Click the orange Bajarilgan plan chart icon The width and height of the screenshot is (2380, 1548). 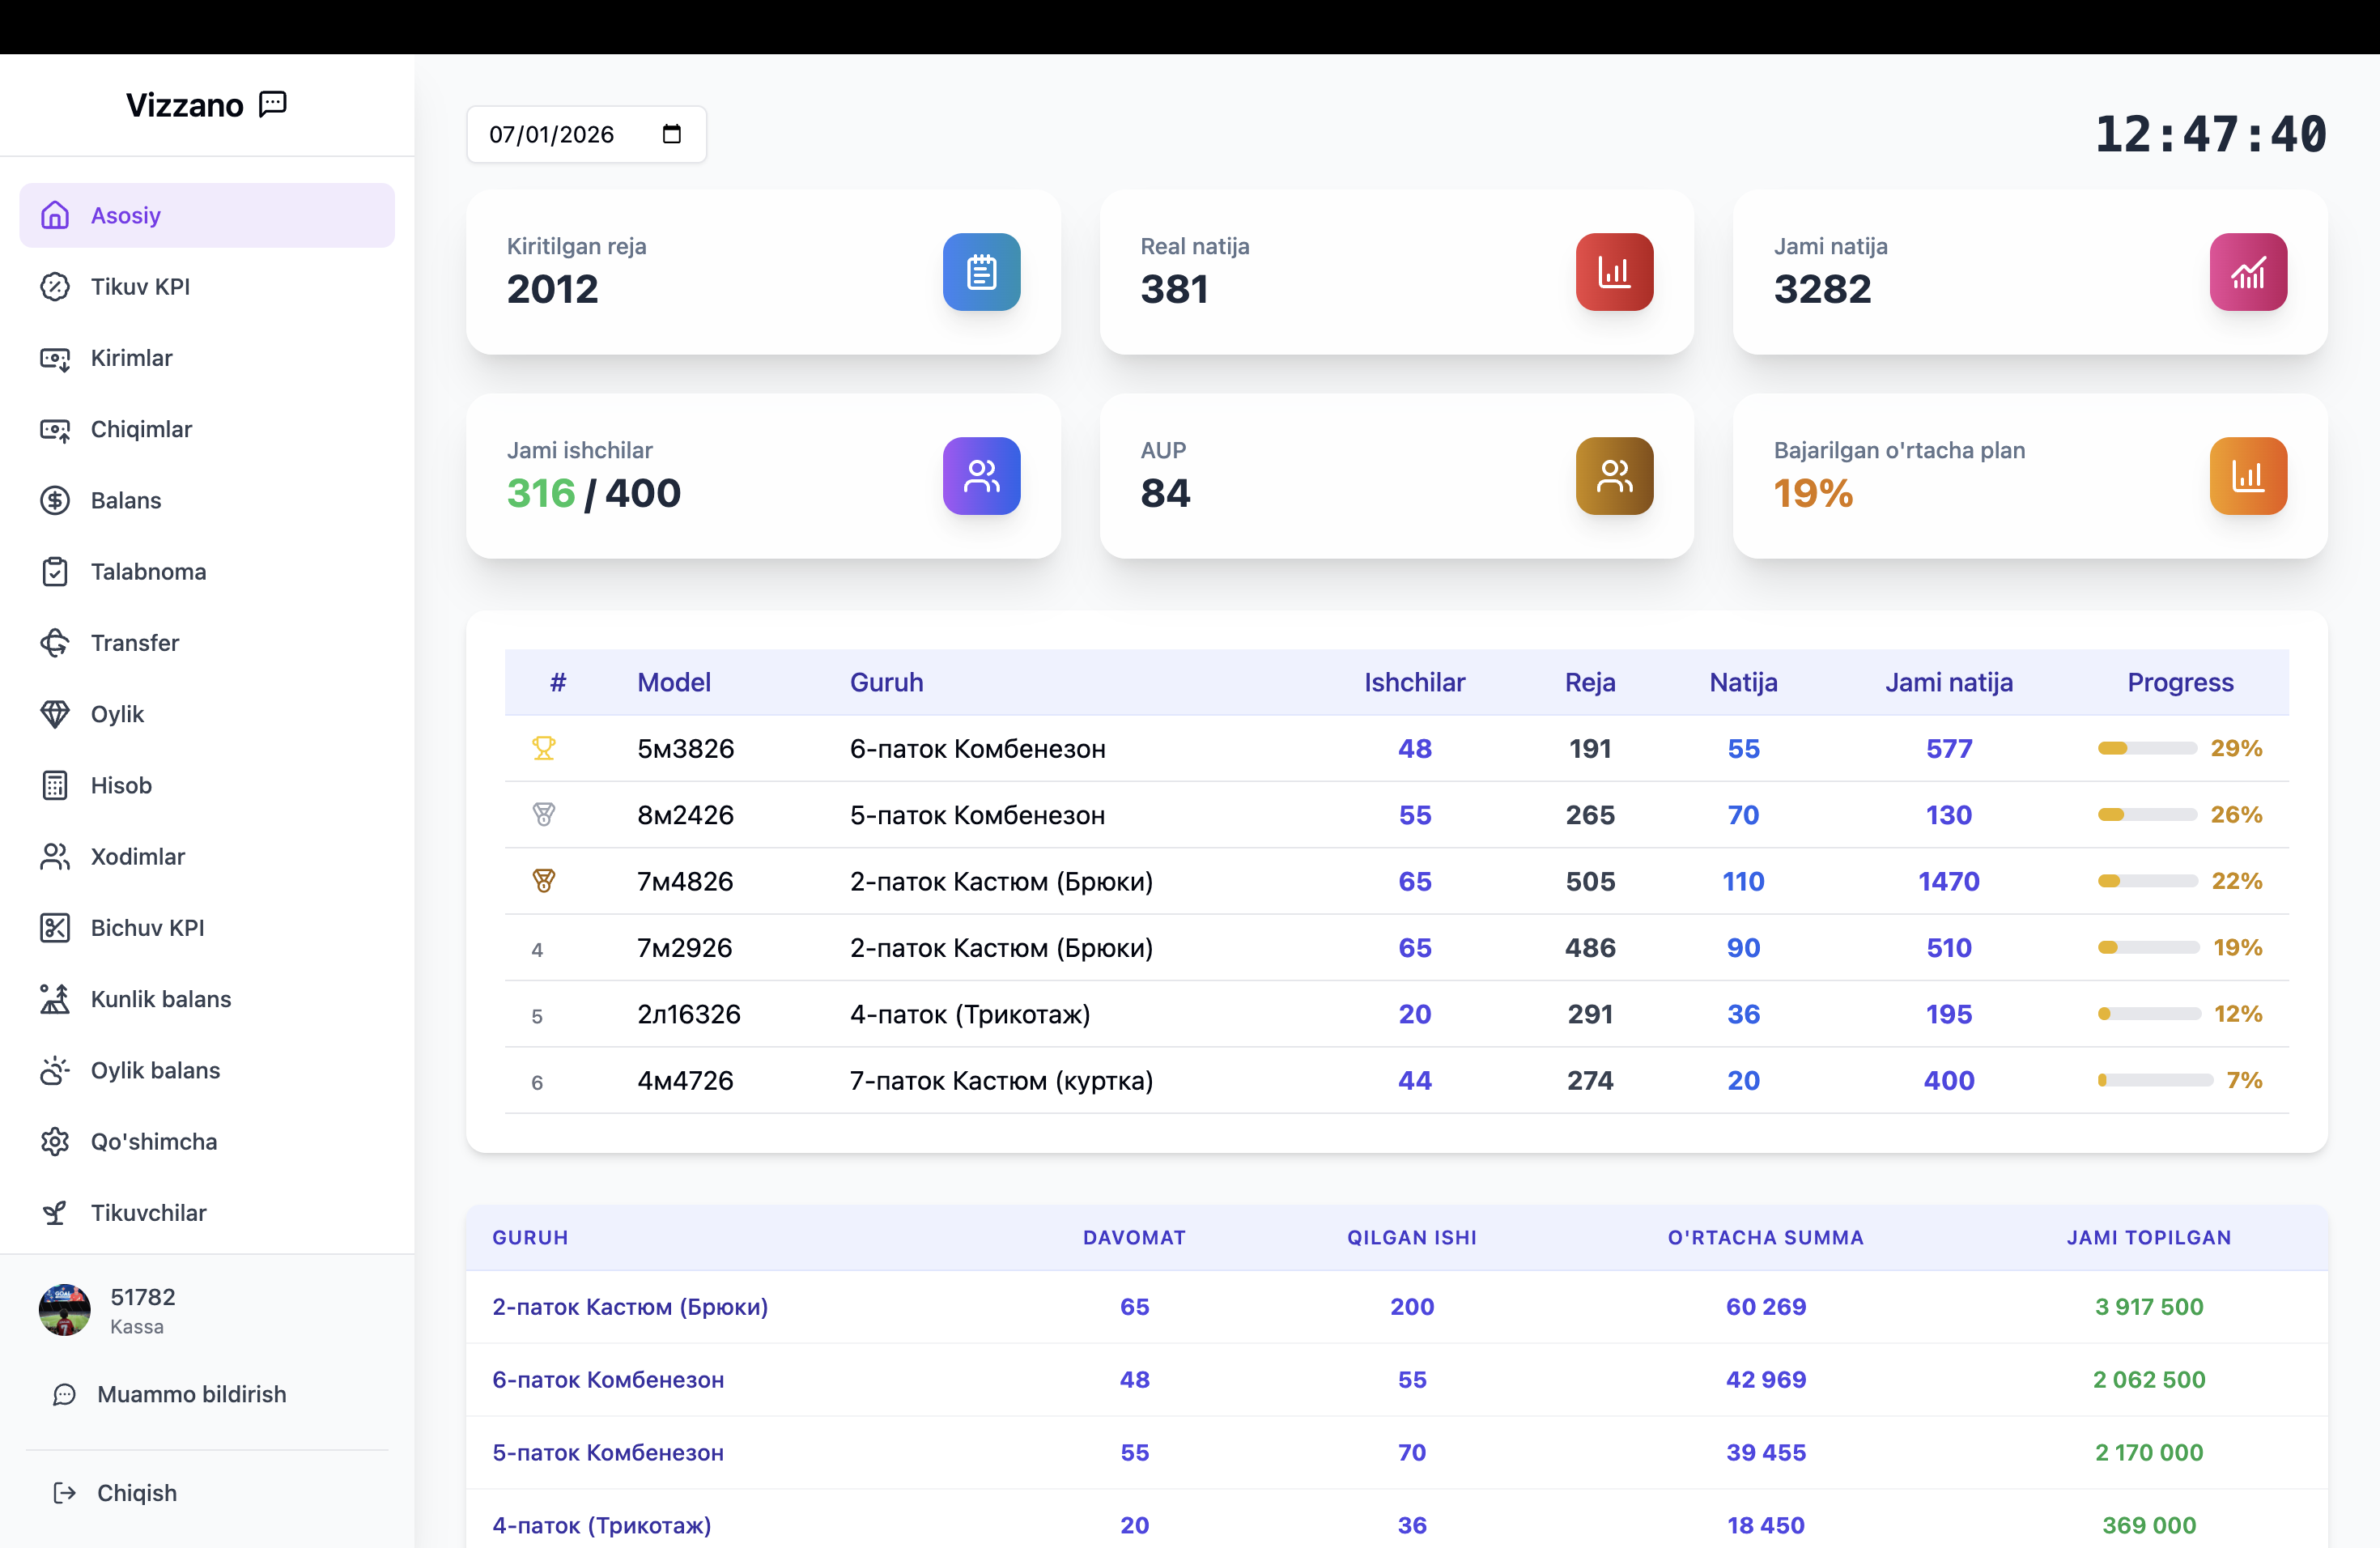point(2247,476)
